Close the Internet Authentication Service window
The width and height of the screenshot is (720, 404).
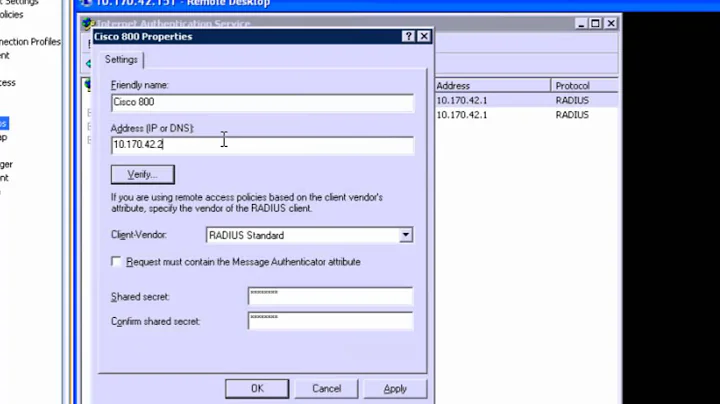(611, 23)
